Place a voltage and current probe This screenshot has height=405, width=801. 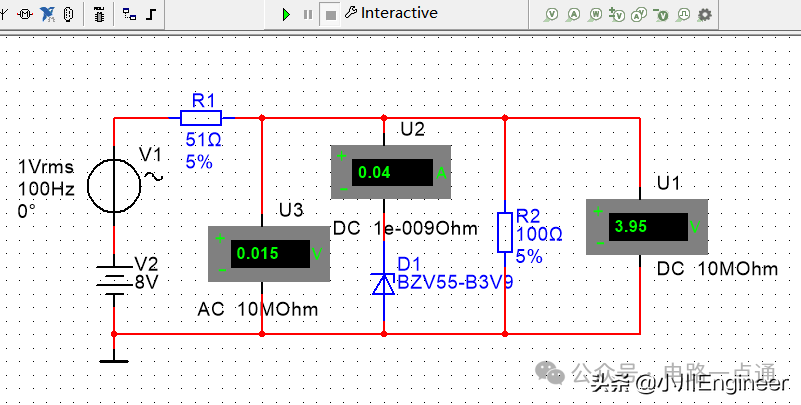pos(639,14)
